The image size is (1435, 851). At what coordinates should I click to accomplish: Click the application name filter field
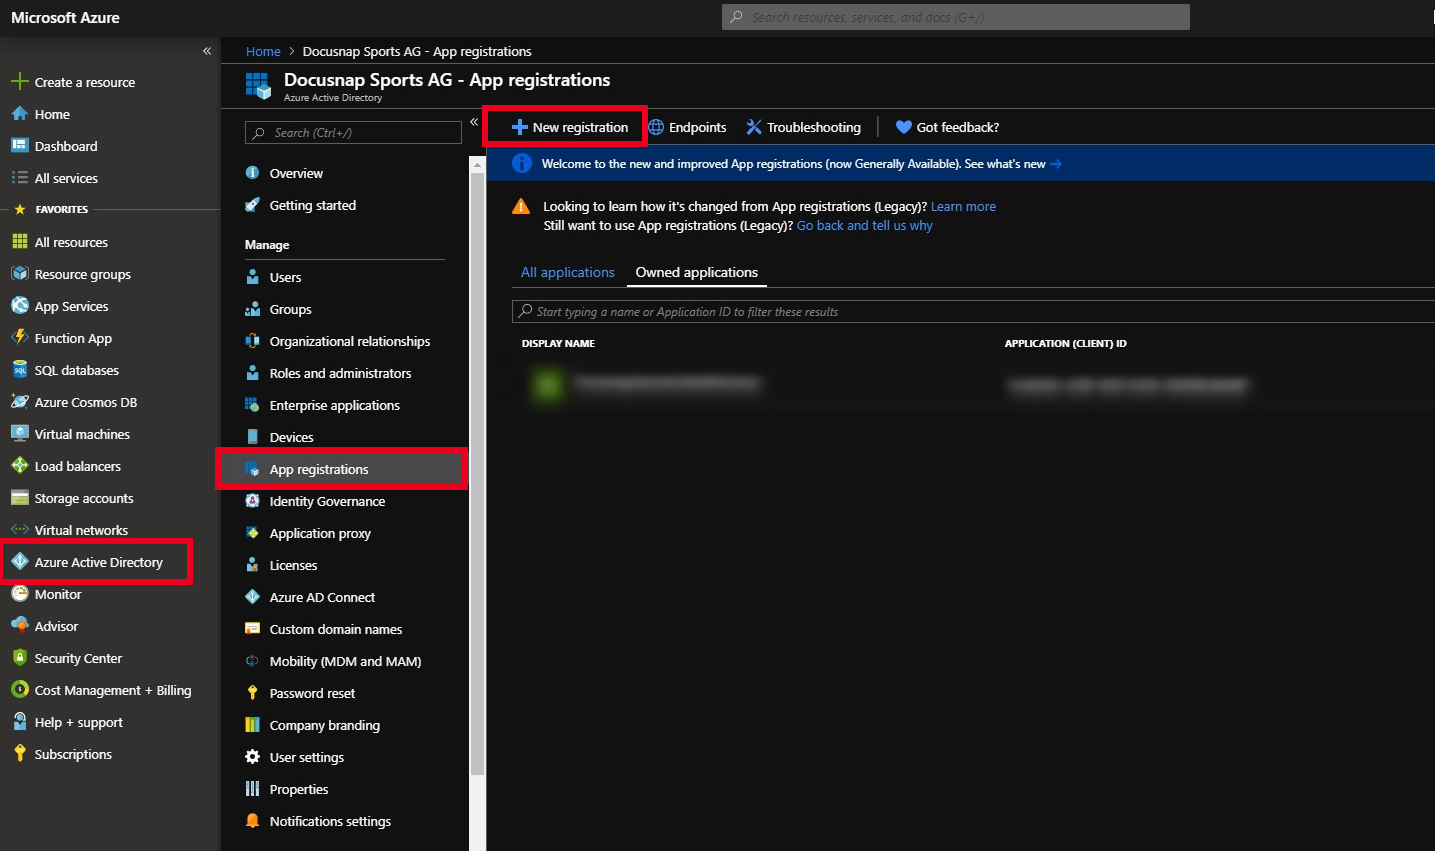click(x=973, y=311)
